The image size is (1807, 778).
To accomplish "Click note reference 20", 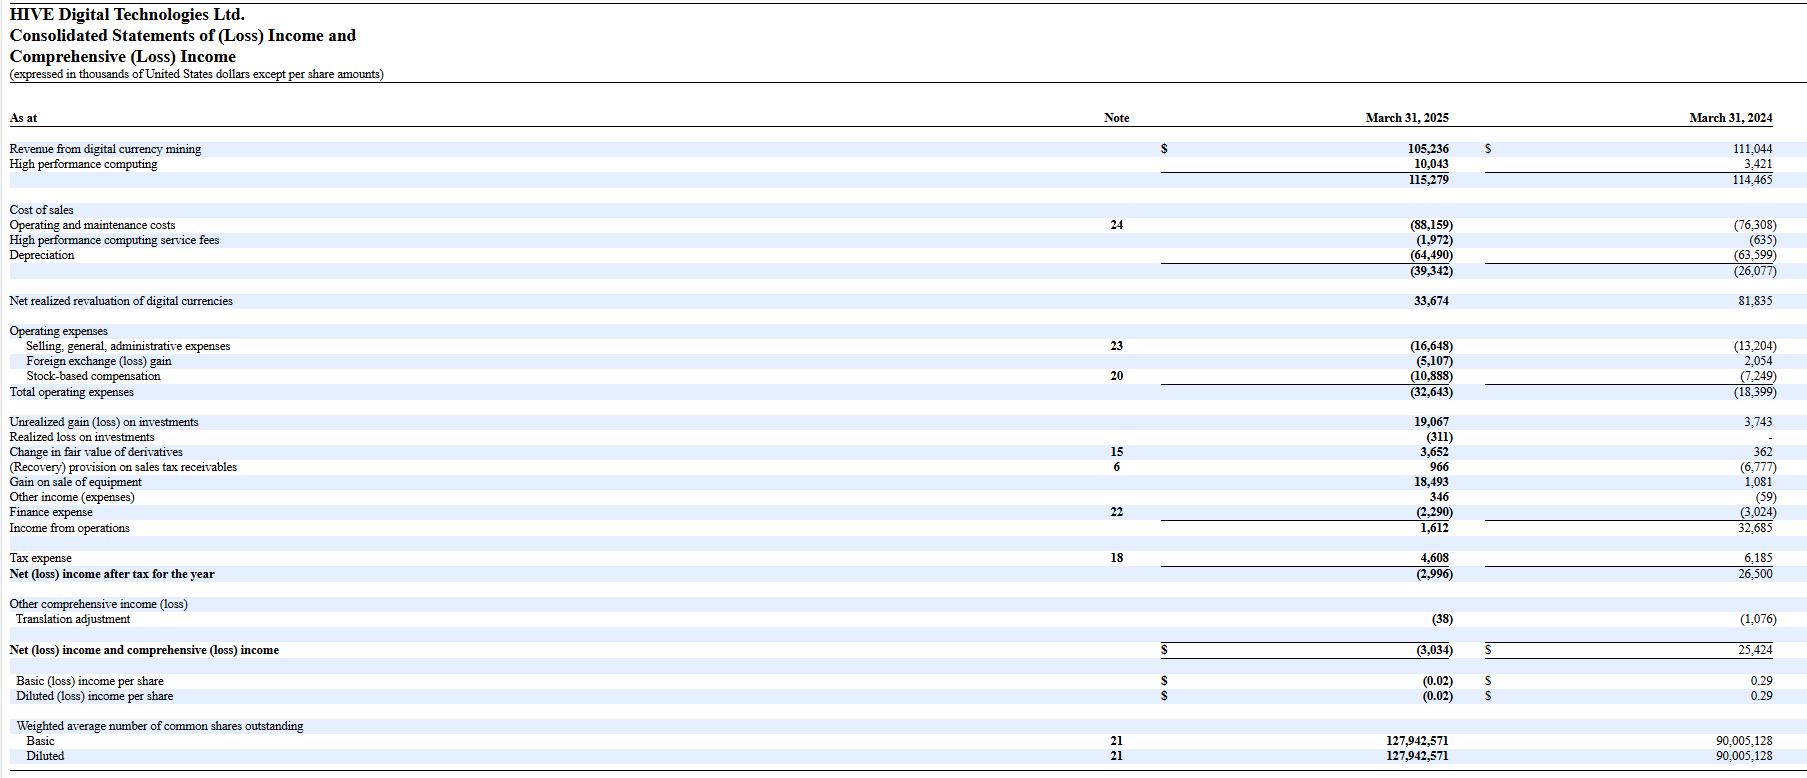I will tap(1116, 376).
